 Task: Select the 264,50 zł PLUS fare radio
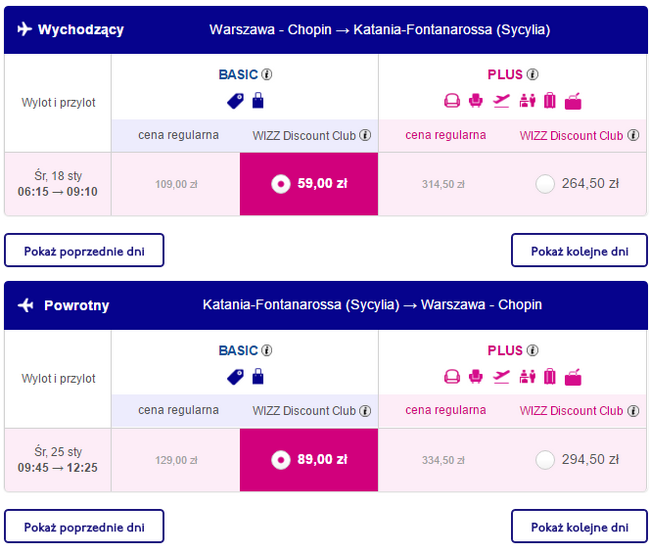click(x=545, y=184)
